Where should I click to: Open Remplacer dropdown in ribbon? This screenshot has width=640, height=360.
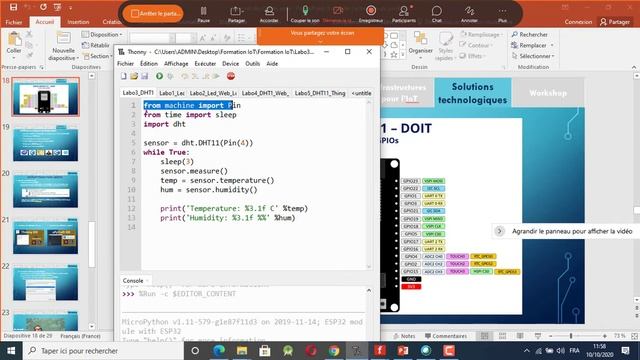tap(532, 45)
